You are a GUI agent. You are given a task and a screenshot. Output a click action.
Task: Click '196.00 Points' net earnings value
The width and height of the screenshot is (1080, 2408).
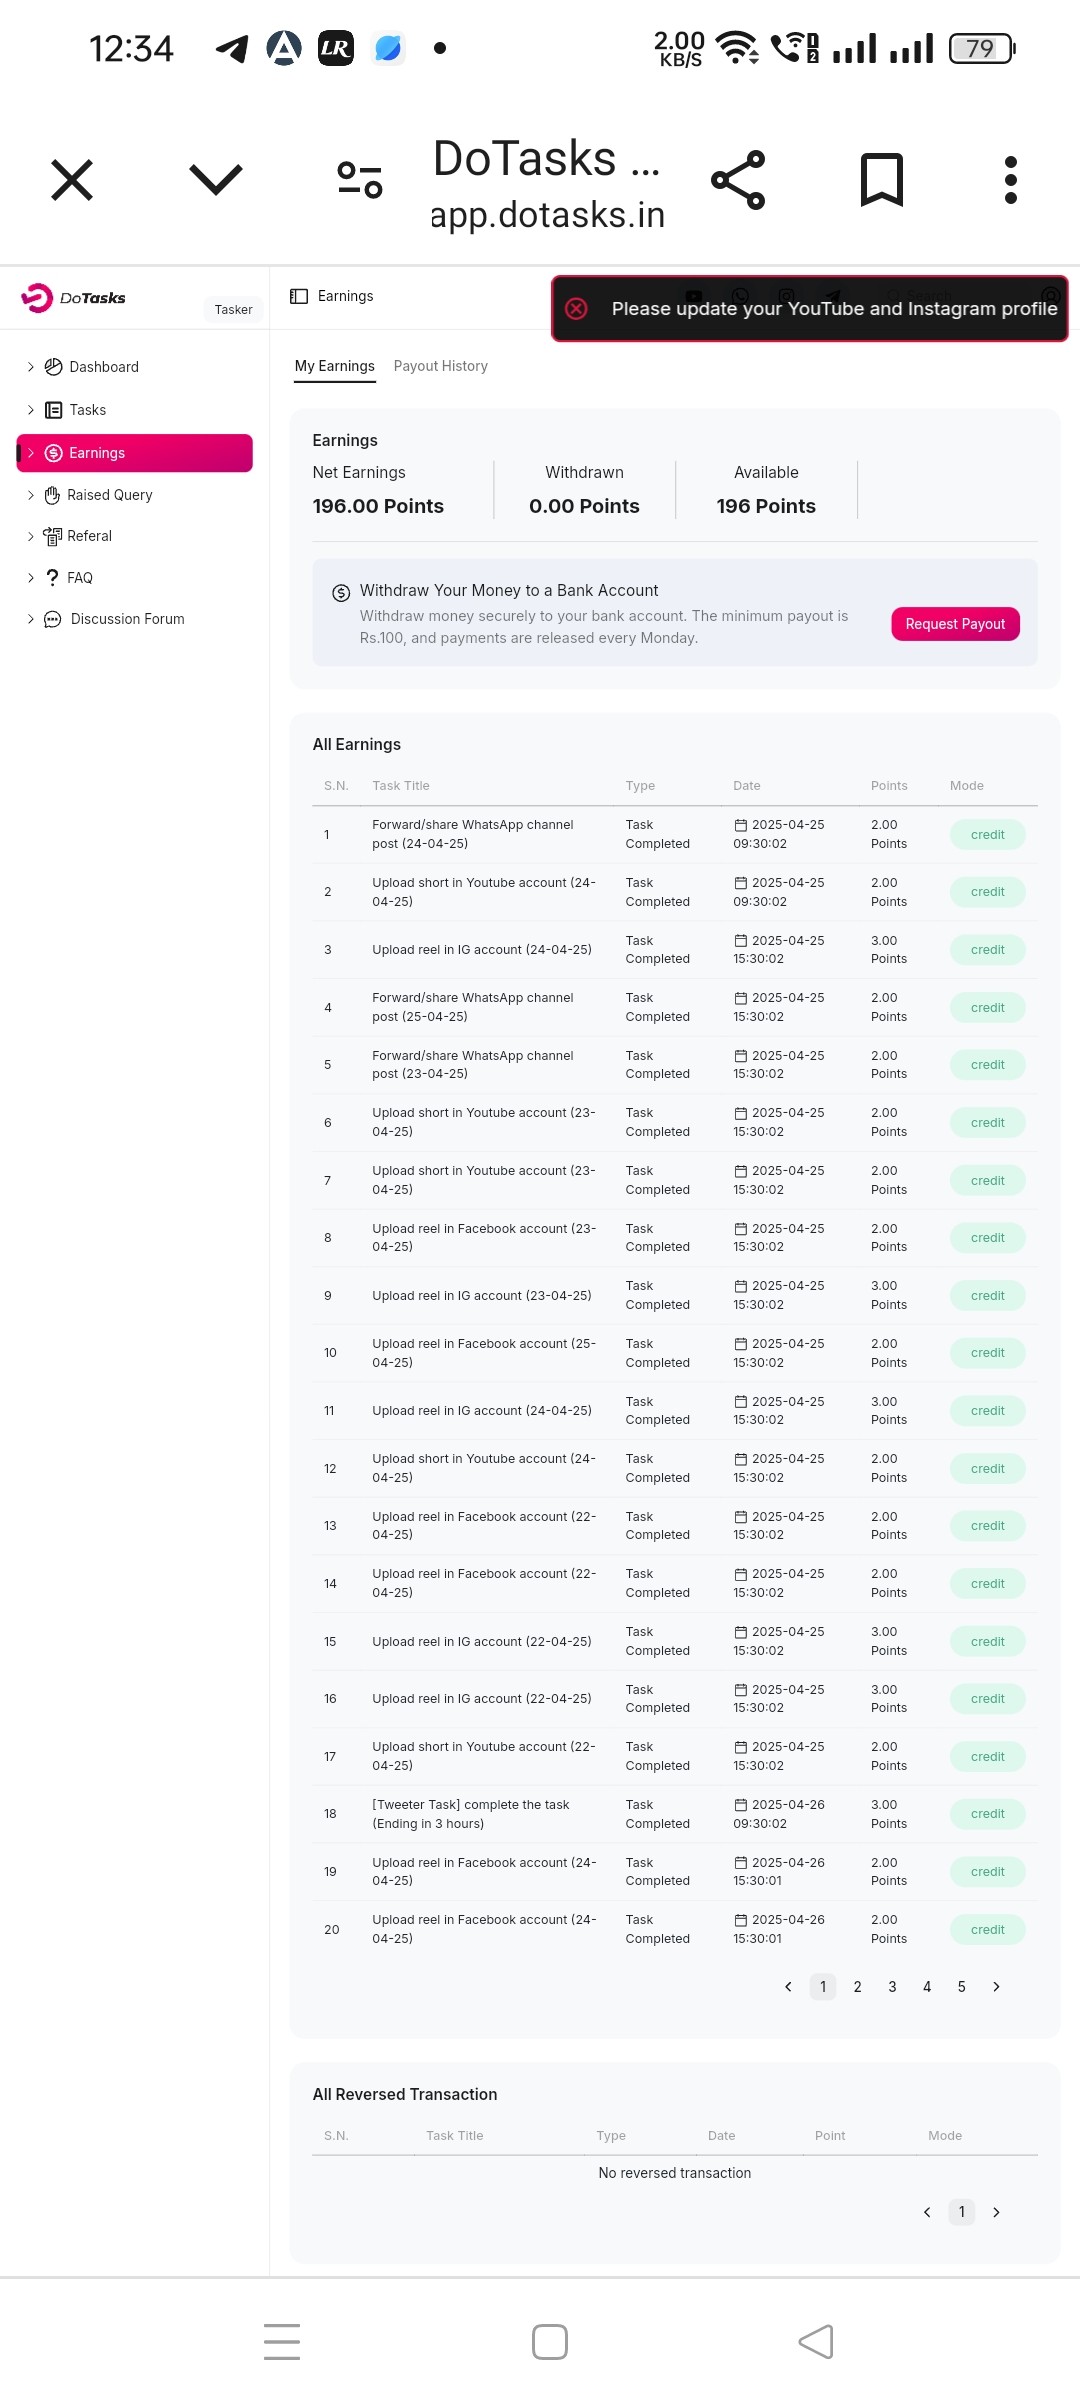[x=378, y=506]
